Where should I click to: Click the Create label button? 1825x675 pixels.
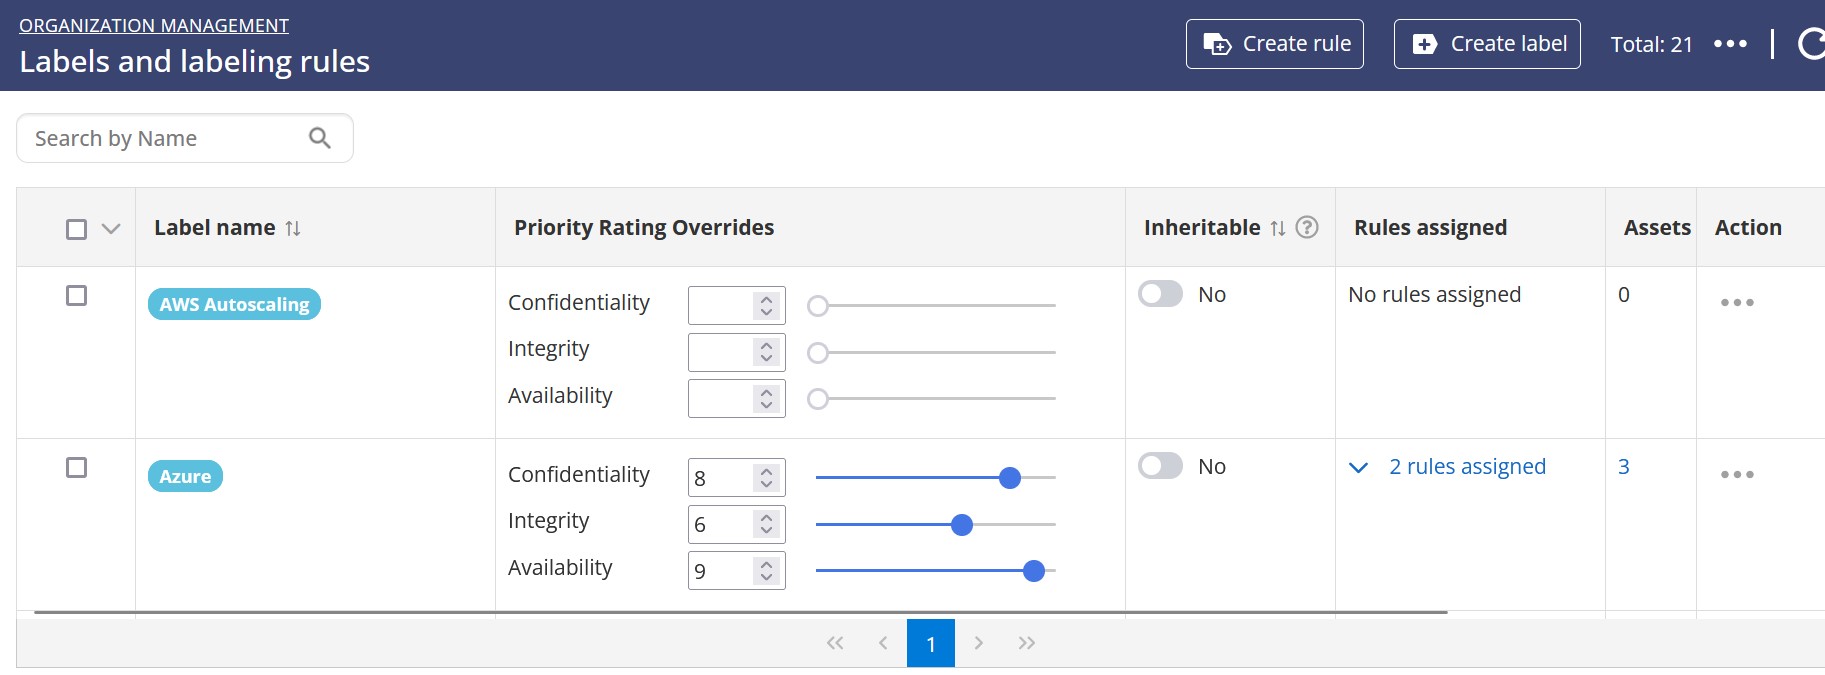1486,44
